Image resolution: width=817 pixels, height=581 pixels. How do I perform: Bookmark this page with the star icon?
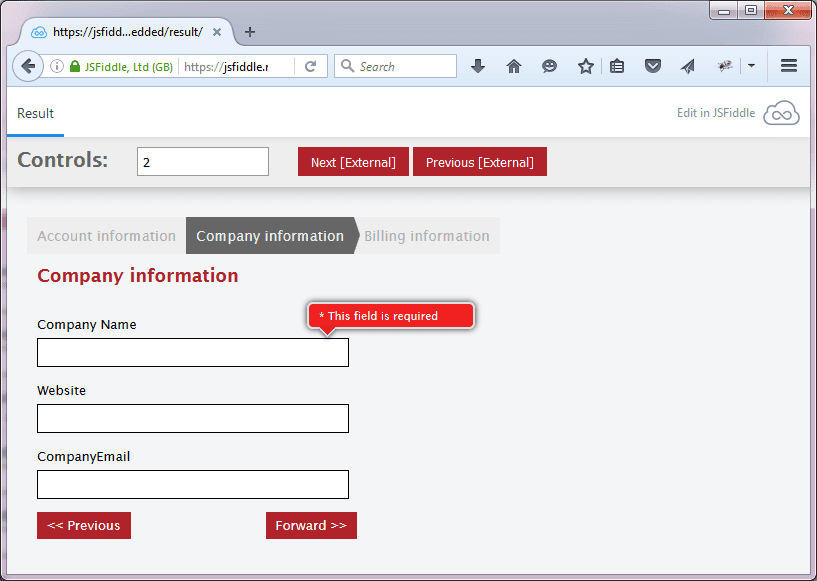[x=586, y=66]
